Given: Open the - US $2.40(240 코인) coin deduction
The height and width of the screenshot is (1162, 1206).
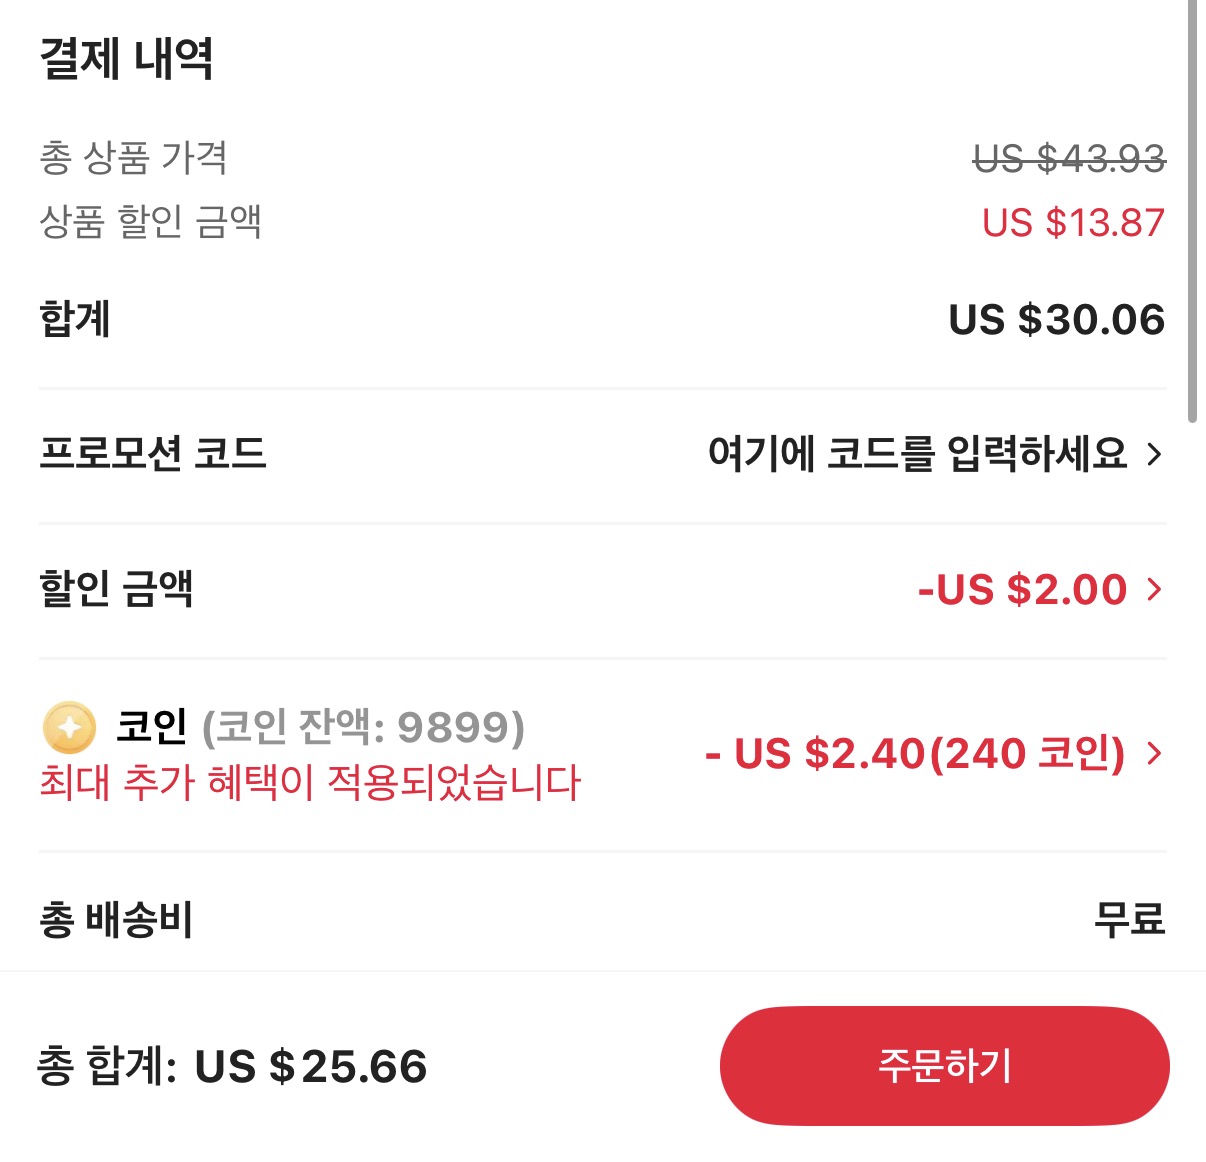Looking at the screenshot, I should click(x=915, y=753).
